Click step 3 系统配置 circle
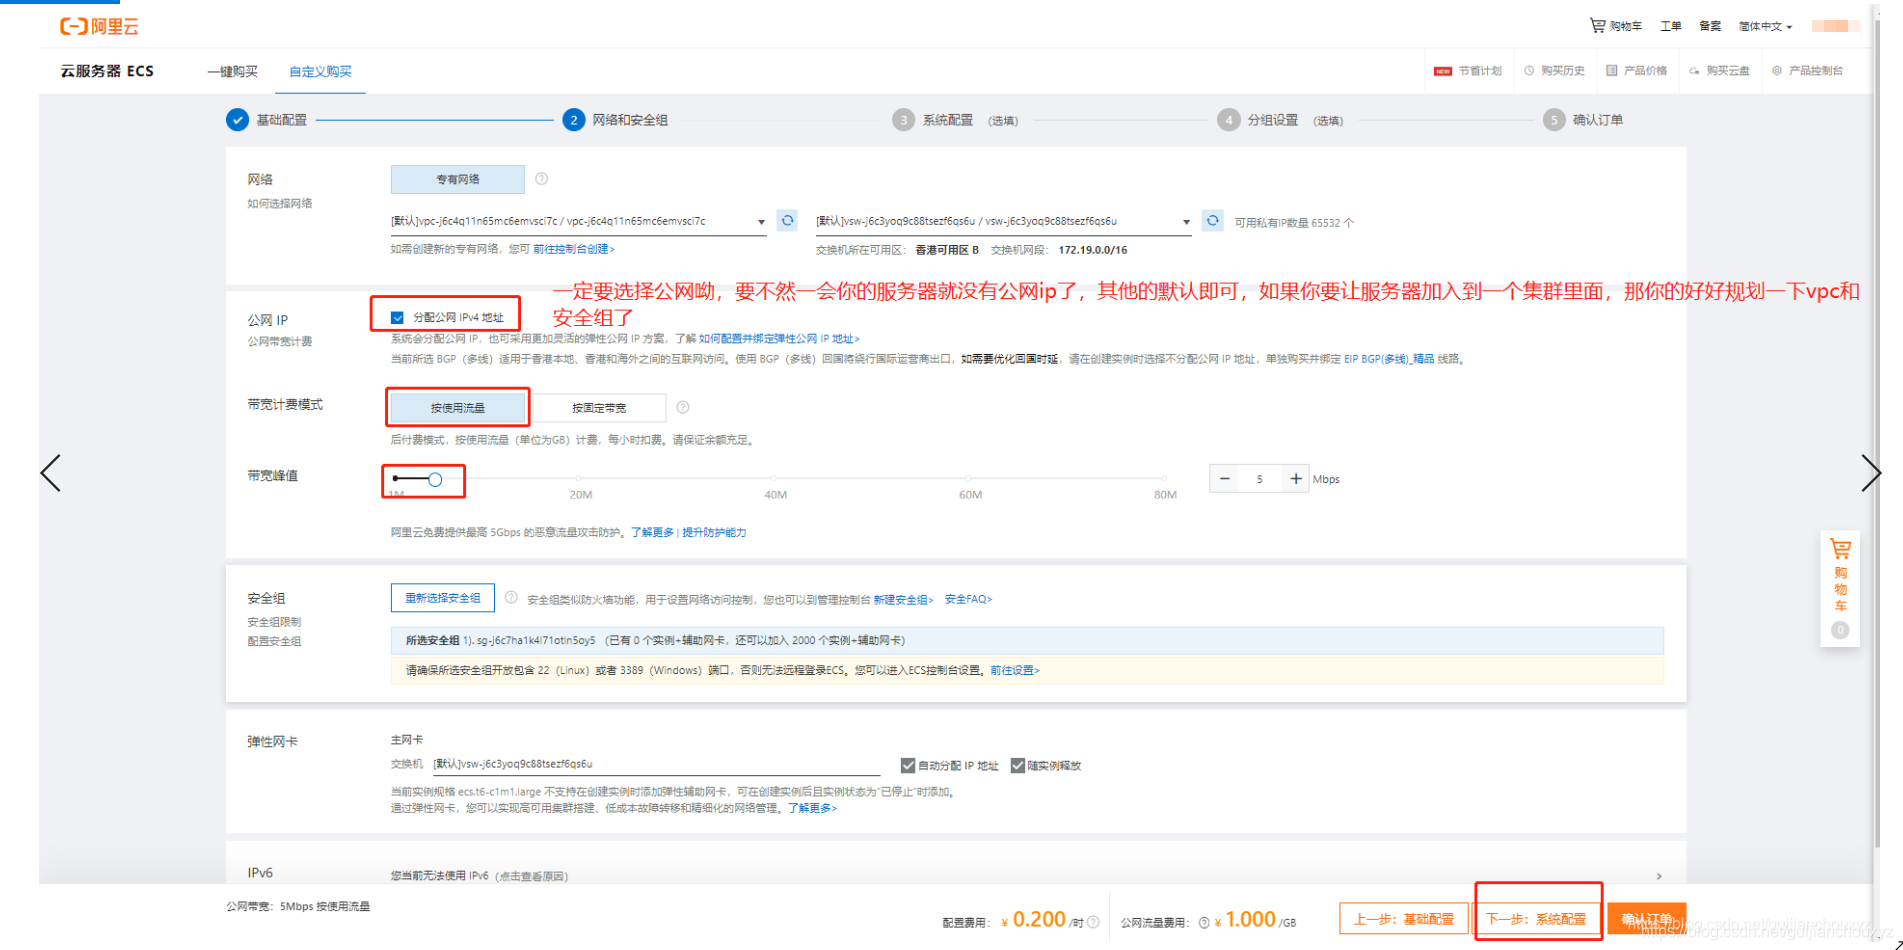 [903, 120]
